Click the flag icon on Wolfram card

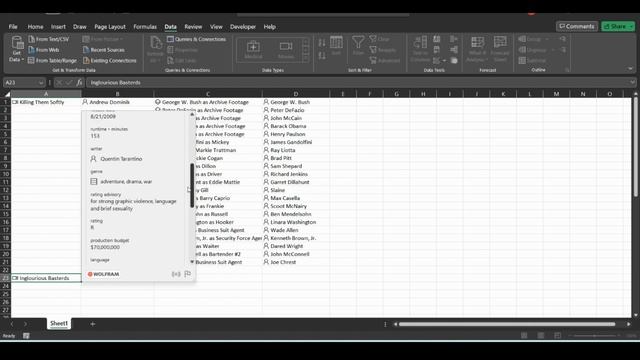point(188,274)
